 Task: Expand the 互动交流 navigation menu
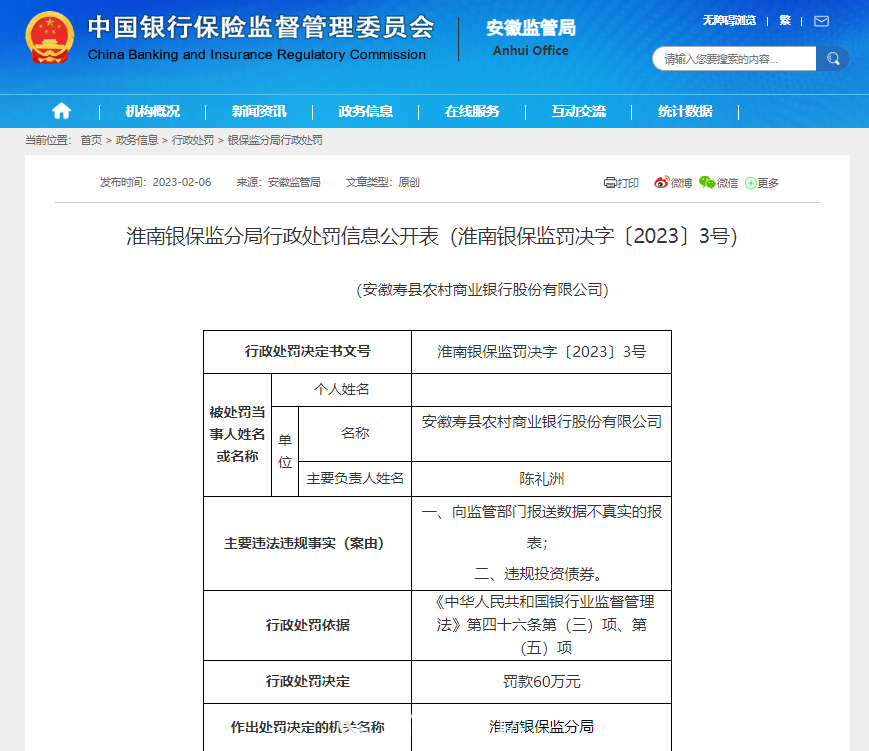(x=579, y=111)
